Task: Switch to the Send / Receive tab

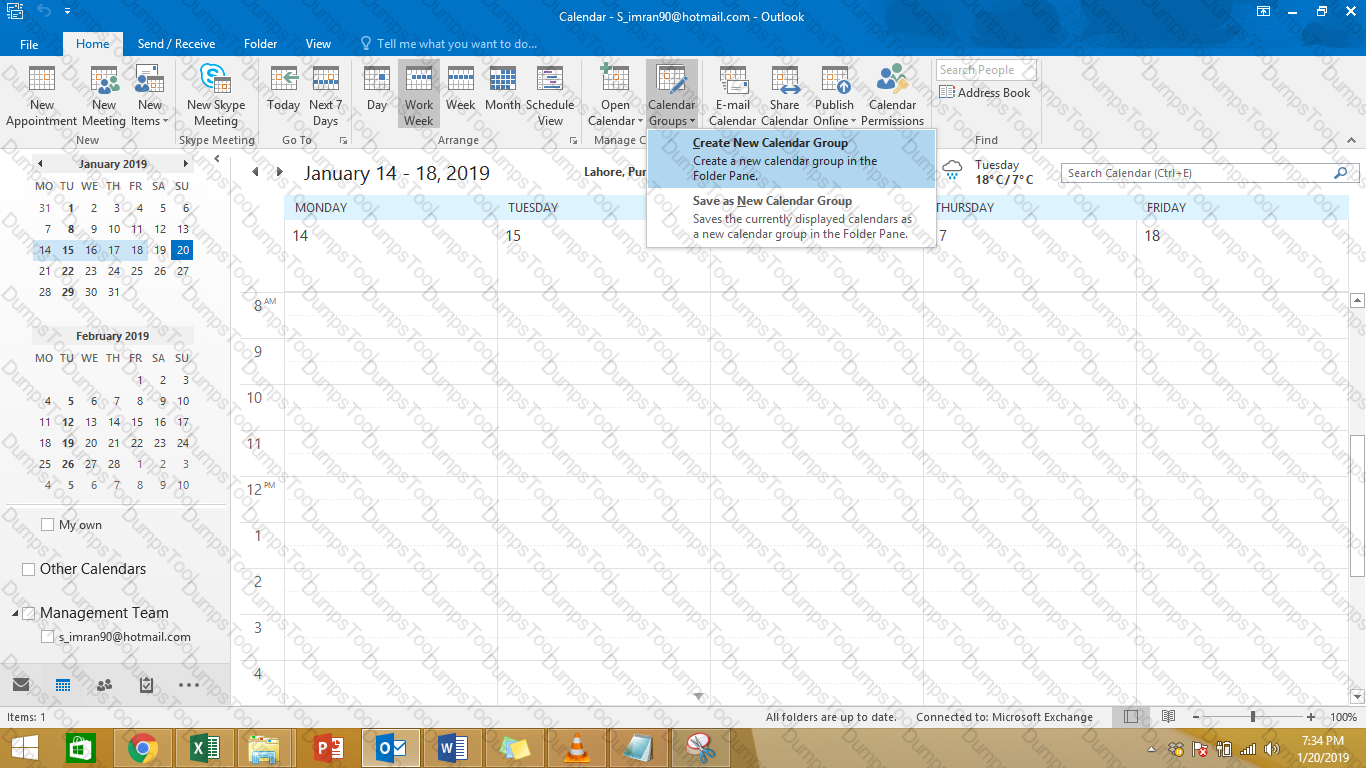Action: click(176, 44)
